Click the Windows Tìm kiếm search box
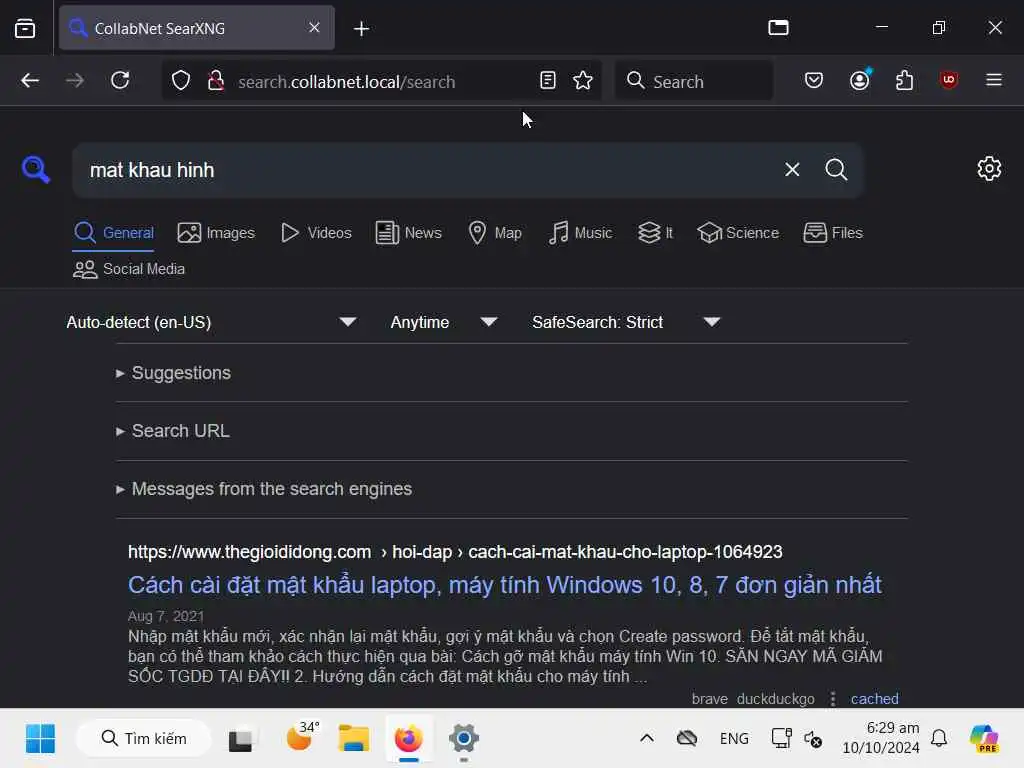Screen dimensions: 1024x768 pos(144,739)
